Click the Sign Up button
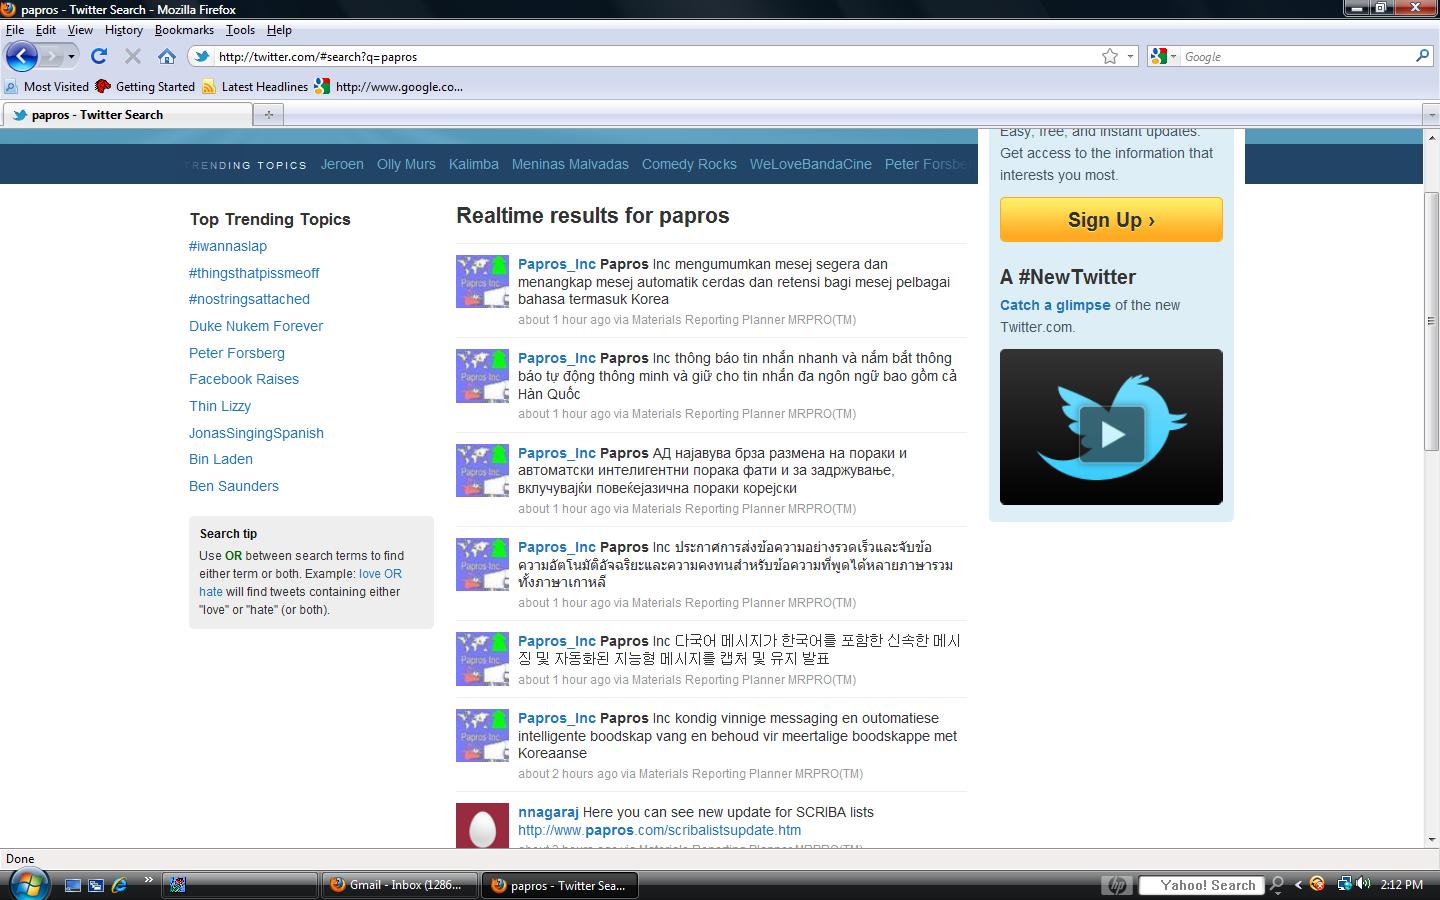This screenshot has height=900, width=1440. tap(1111, 219)
